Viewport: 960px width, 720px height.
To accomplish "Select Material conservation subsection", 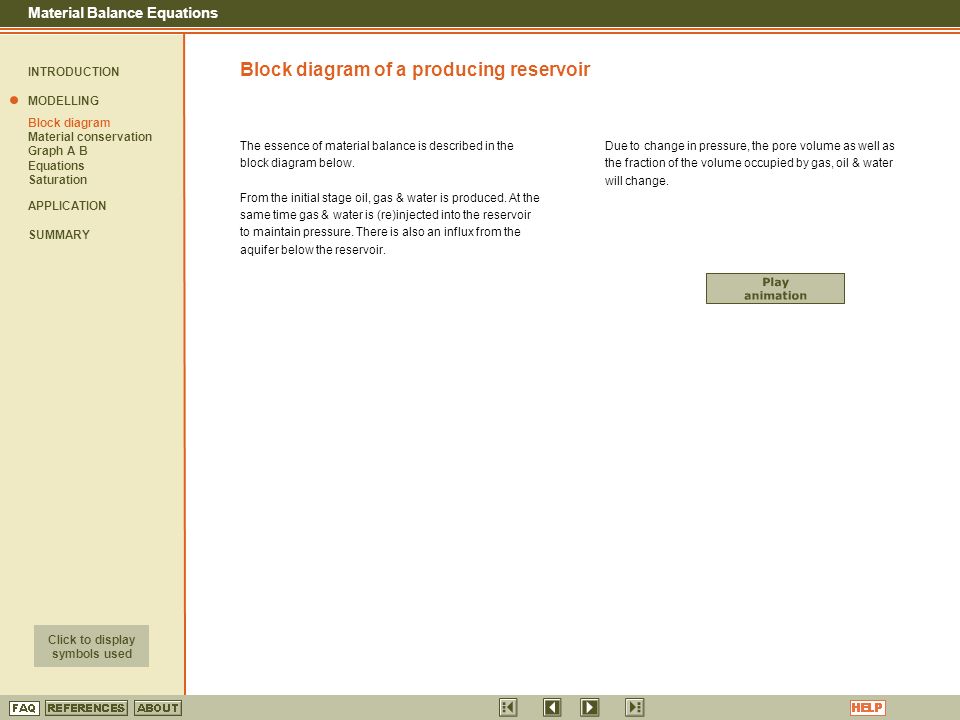I will 90,137.
